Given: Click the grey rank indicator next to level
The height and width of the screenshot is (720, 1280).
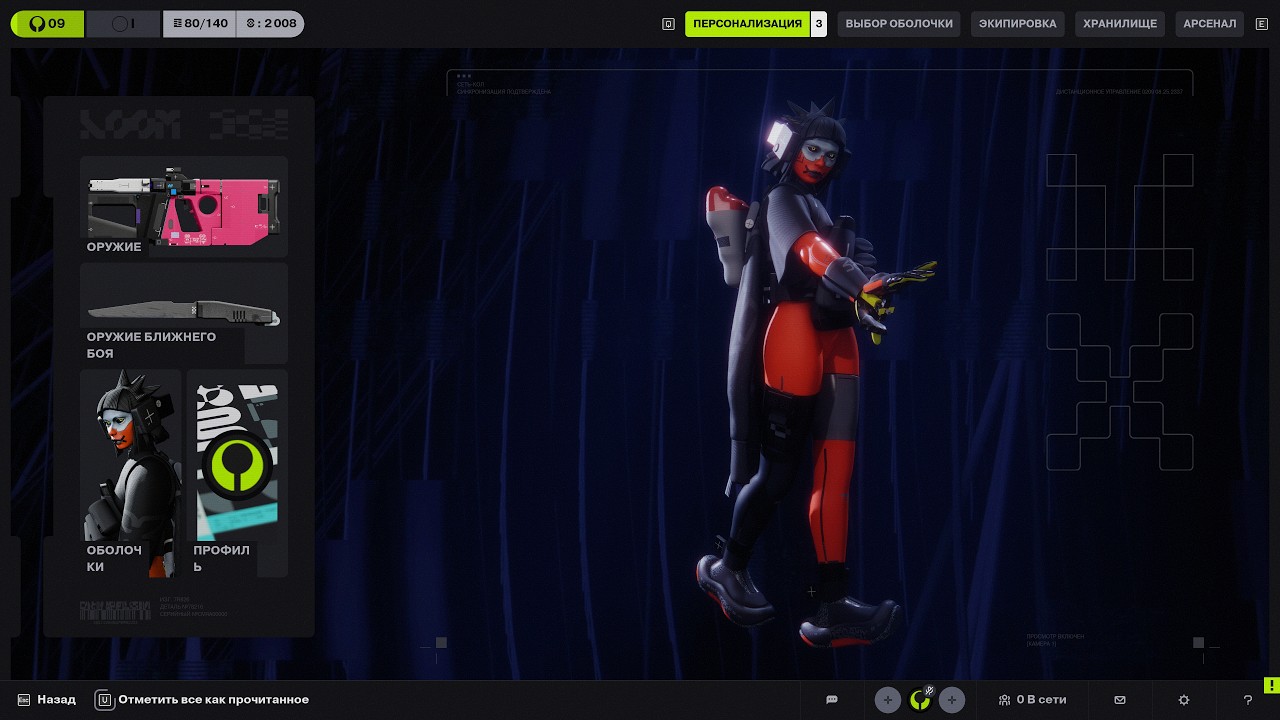Looking at the screenshot, I should tap(124, 23).
